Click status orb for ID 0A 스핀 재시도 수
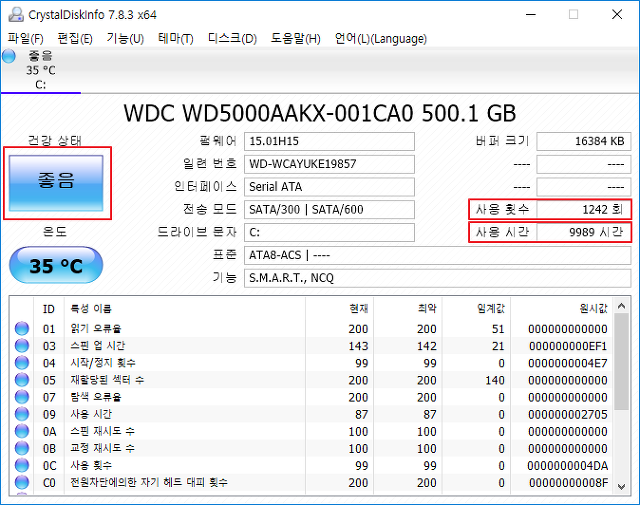 [x=22, y=432]
